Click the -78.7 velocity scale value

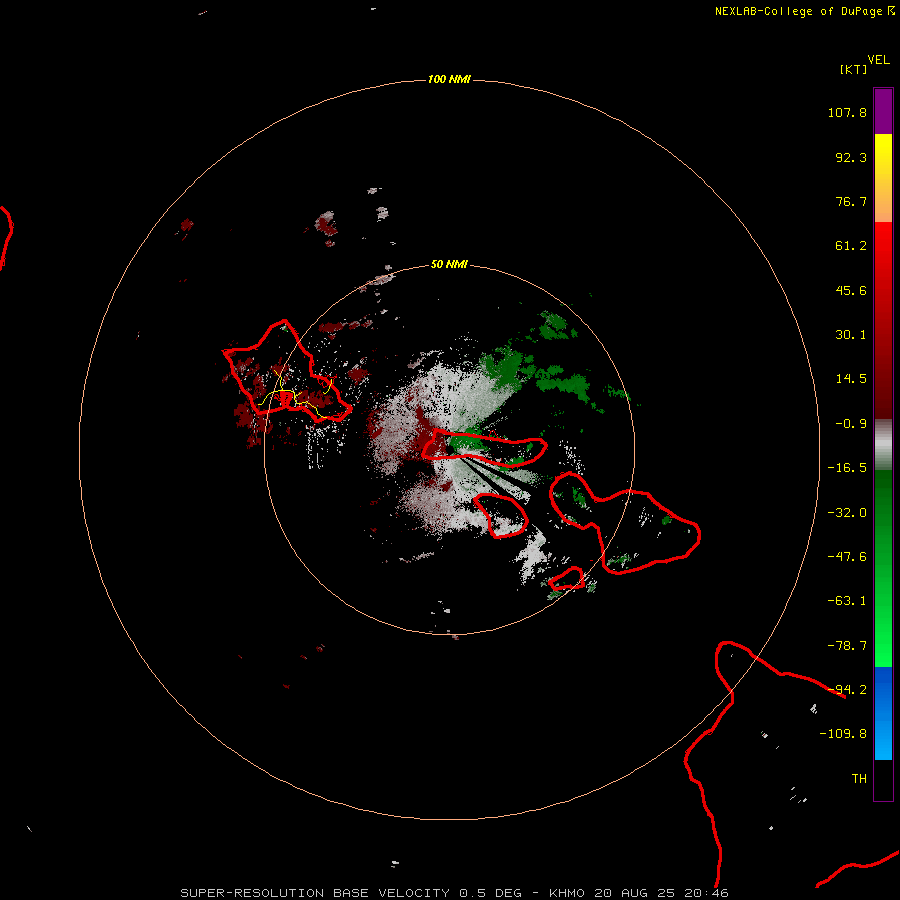847,646
